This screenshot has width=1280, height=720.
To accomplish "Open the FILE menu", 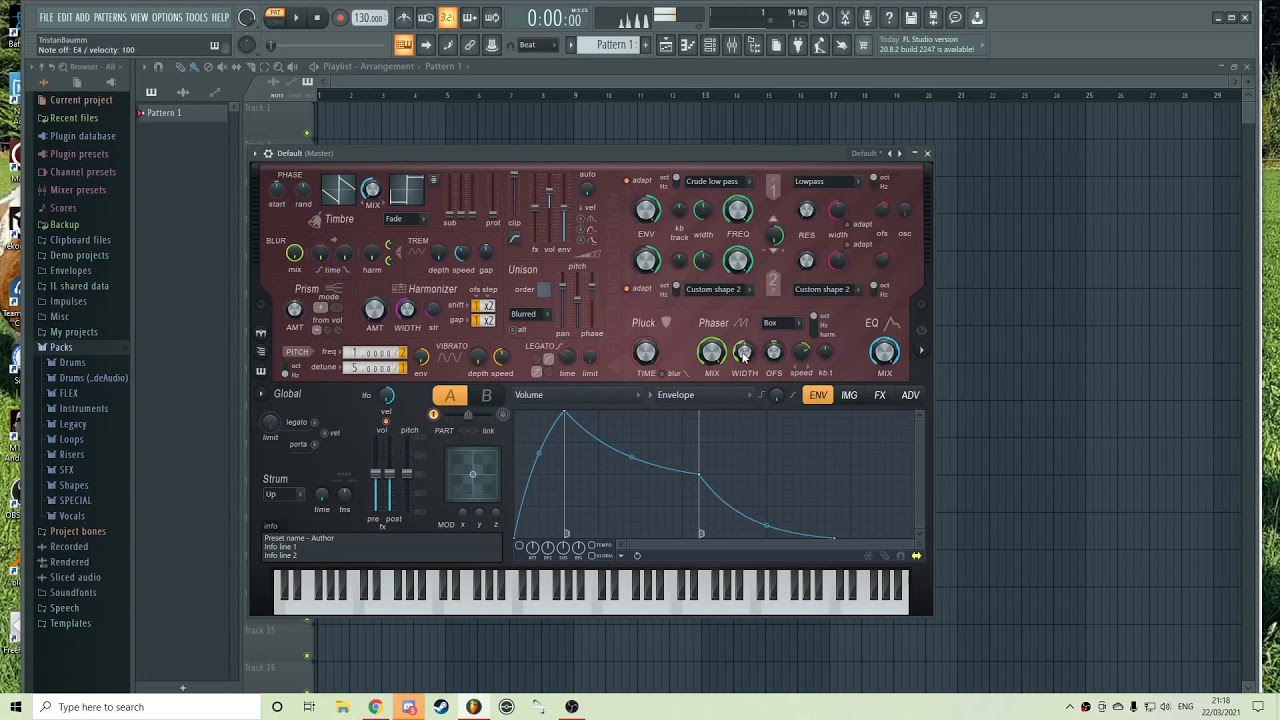I will tap(46, 17).
